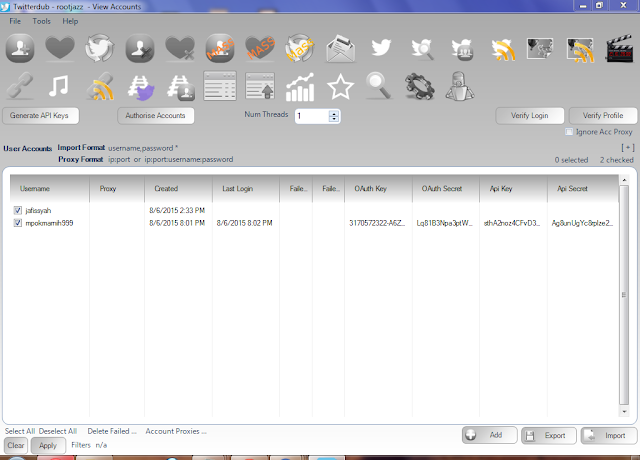Click the Select All link
Screen dimensions: 640x460
20,431
